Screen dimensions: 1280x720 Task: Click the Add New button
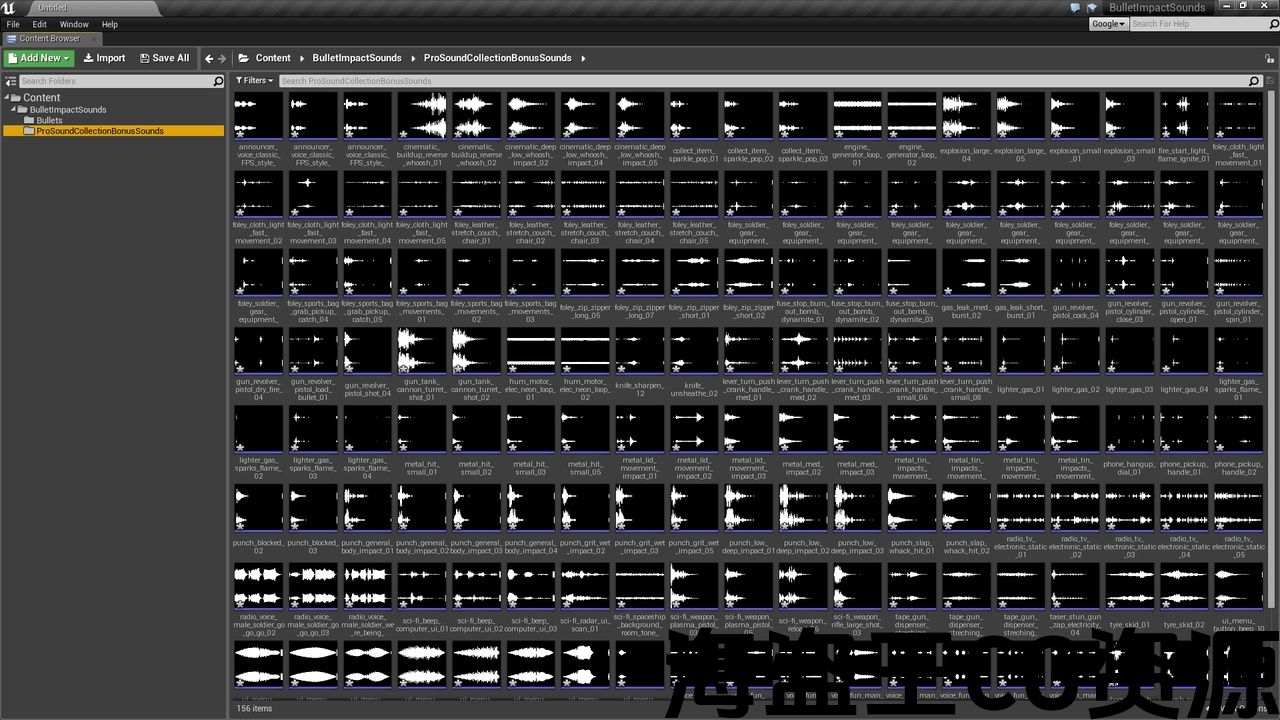point(39,58)
